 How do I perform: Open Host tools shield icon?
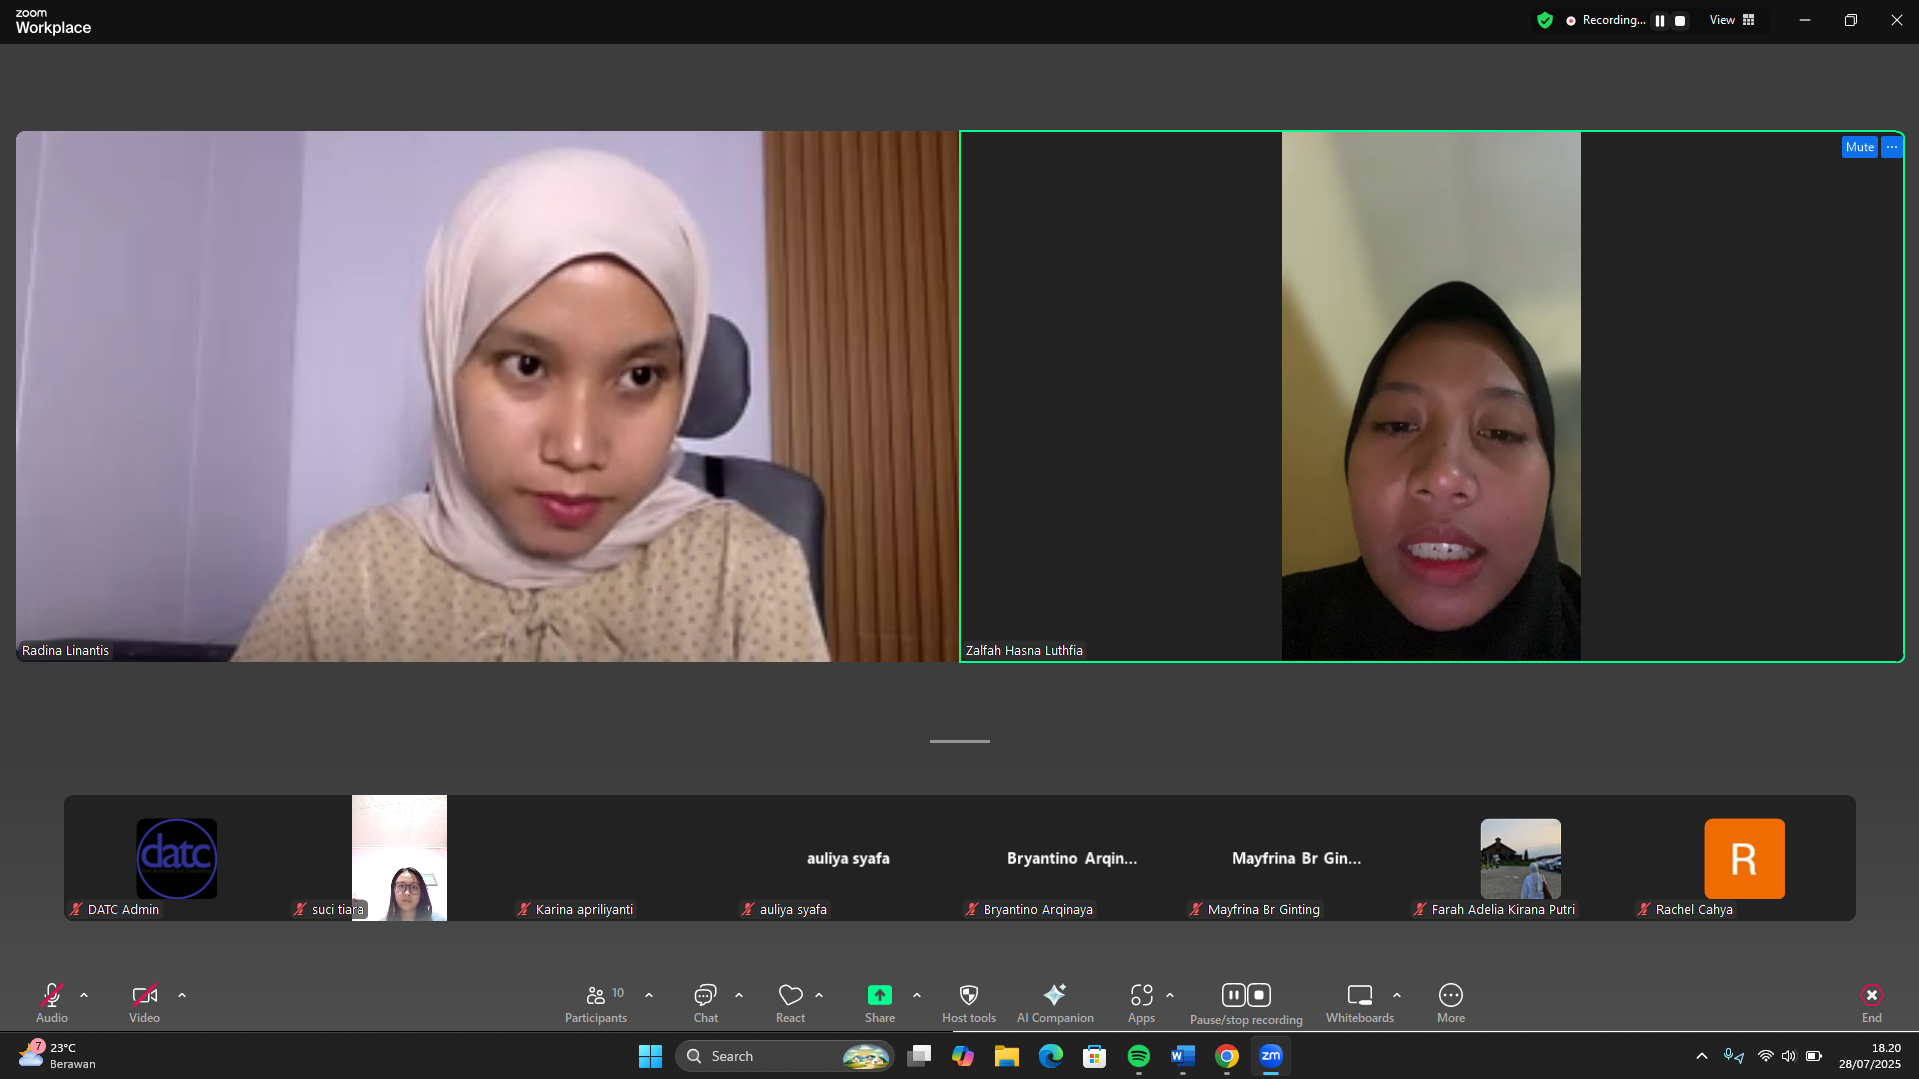pos(968,1003)
